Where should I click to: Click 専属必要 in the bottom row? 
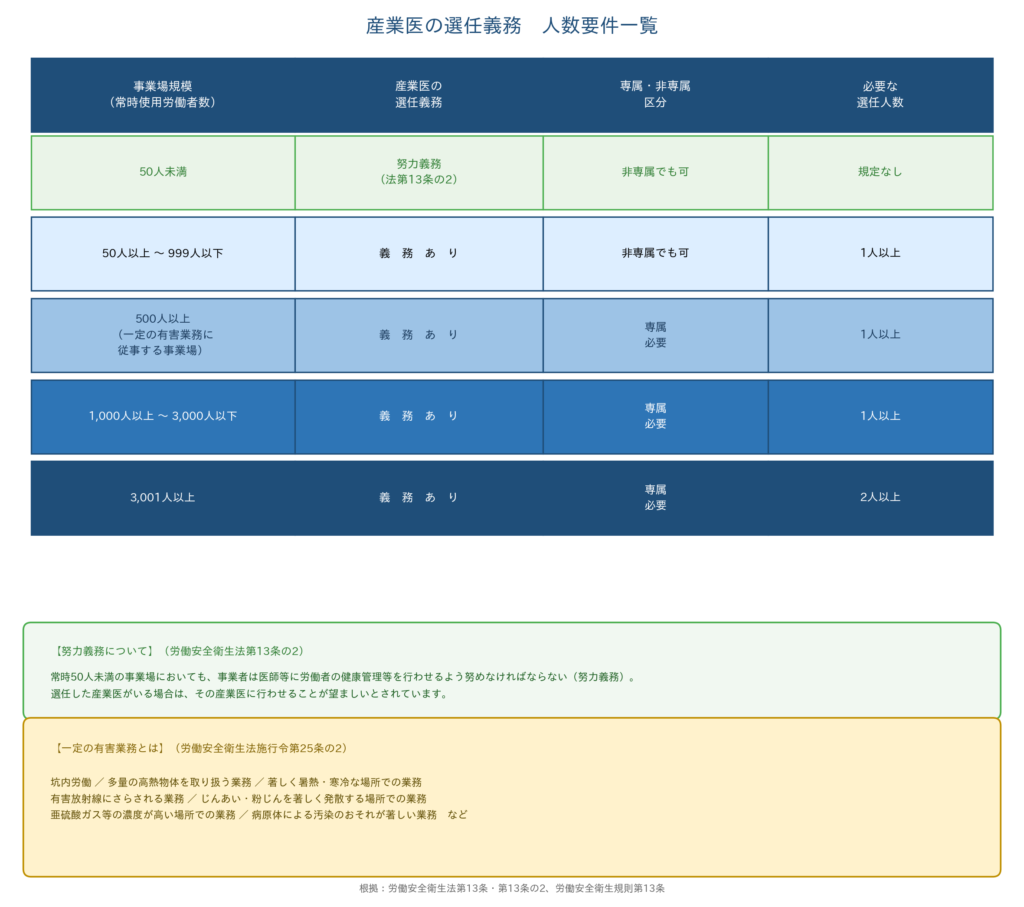tap(655, 497)
